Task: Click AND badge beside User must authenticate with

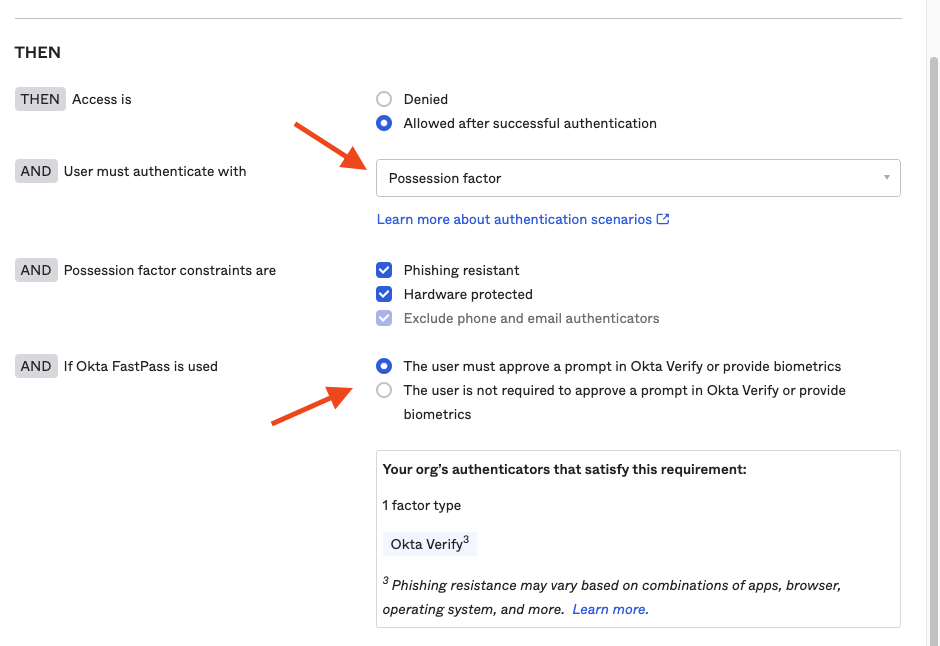Action: click(36, 171)
